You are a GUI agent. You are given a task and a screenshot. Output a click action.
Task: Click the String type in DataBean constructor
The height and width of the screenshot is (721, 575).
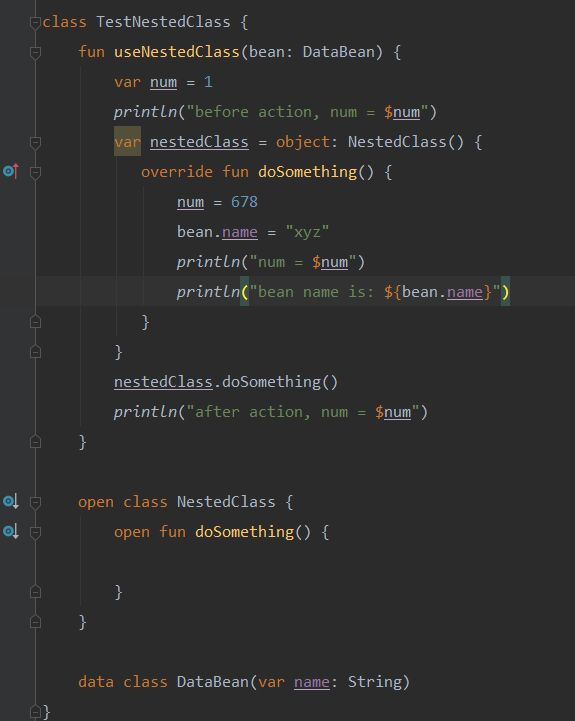(x=374, y=681)
